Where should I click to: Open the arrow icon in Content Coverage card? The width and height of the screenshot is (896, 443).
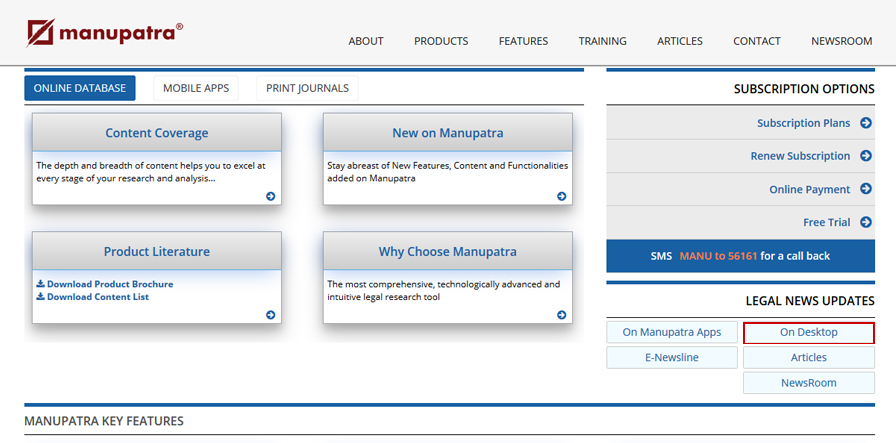point(270,196)
